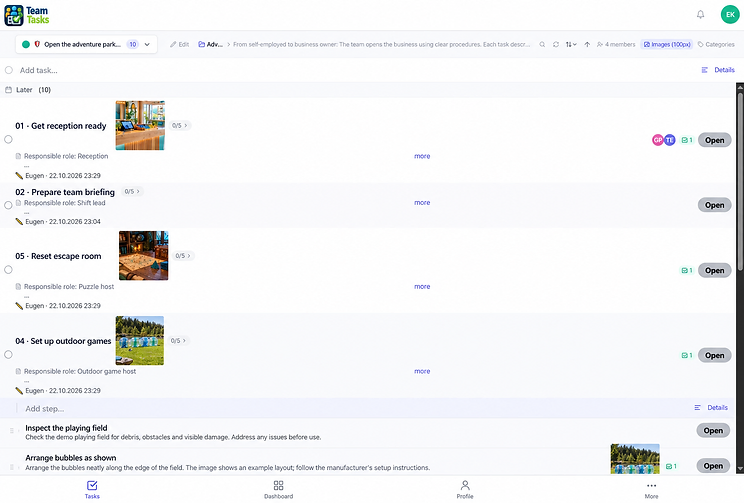Click Open status on Reset escape room

coord(714,270)
